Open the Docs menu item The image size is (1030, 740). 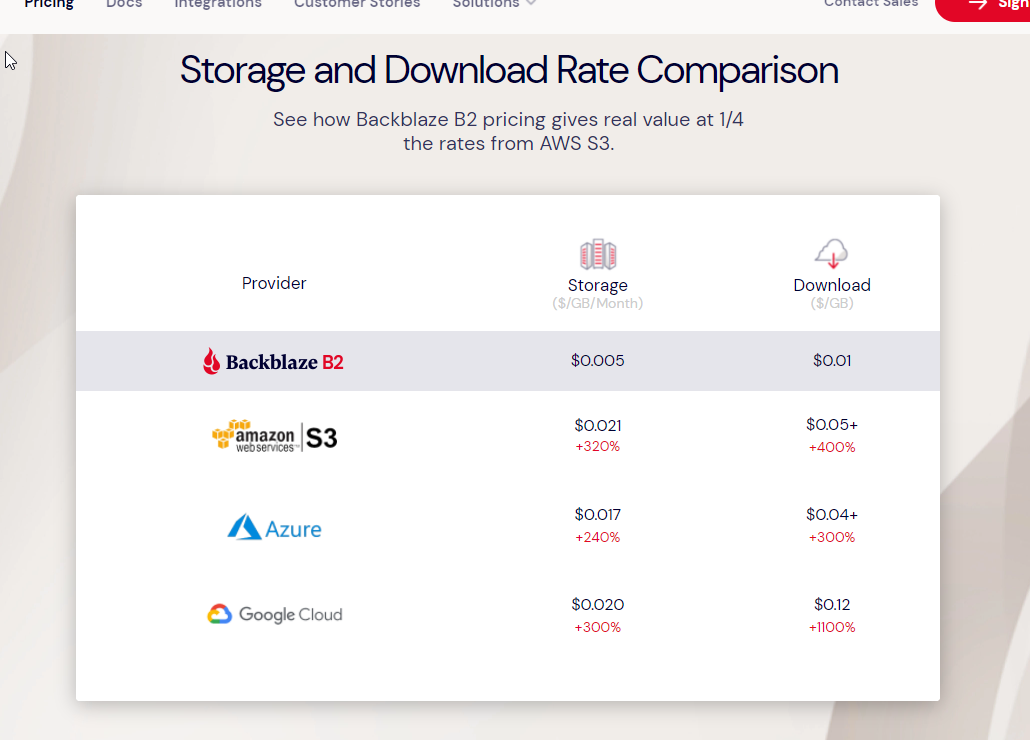tap(124, 4)
